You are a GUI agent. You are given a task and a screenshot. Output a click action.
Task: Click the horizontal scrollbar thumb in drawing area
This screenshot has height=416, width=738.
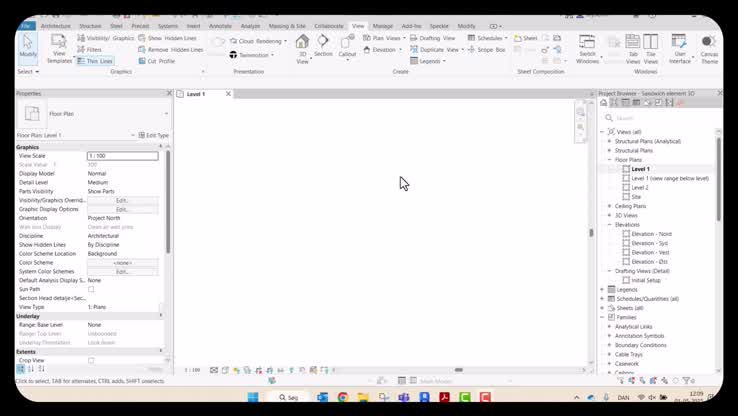[x=458, y=370]
